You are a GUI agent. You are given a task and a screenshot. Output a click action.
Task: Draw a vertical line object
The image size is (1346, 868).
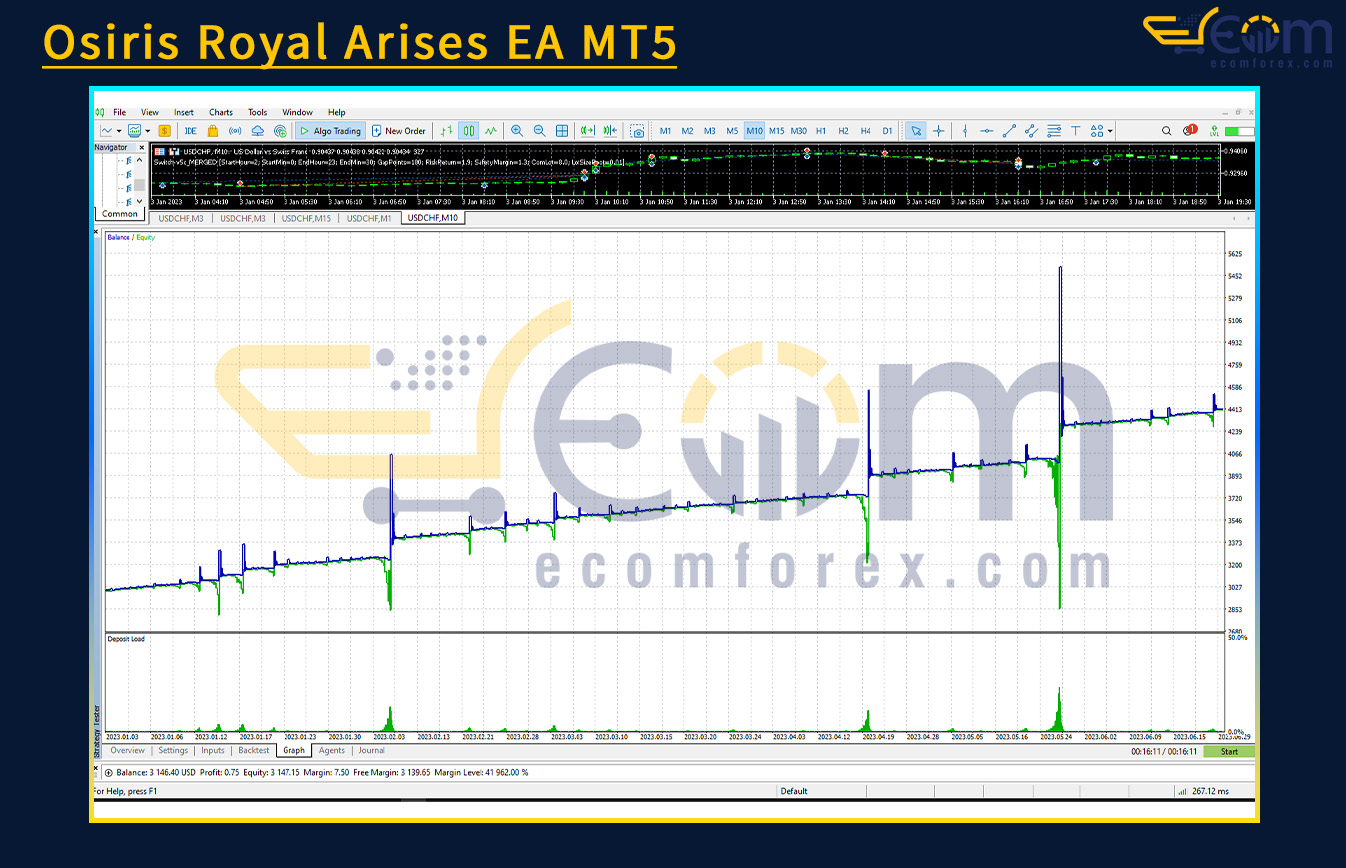(x=965, y=131)
